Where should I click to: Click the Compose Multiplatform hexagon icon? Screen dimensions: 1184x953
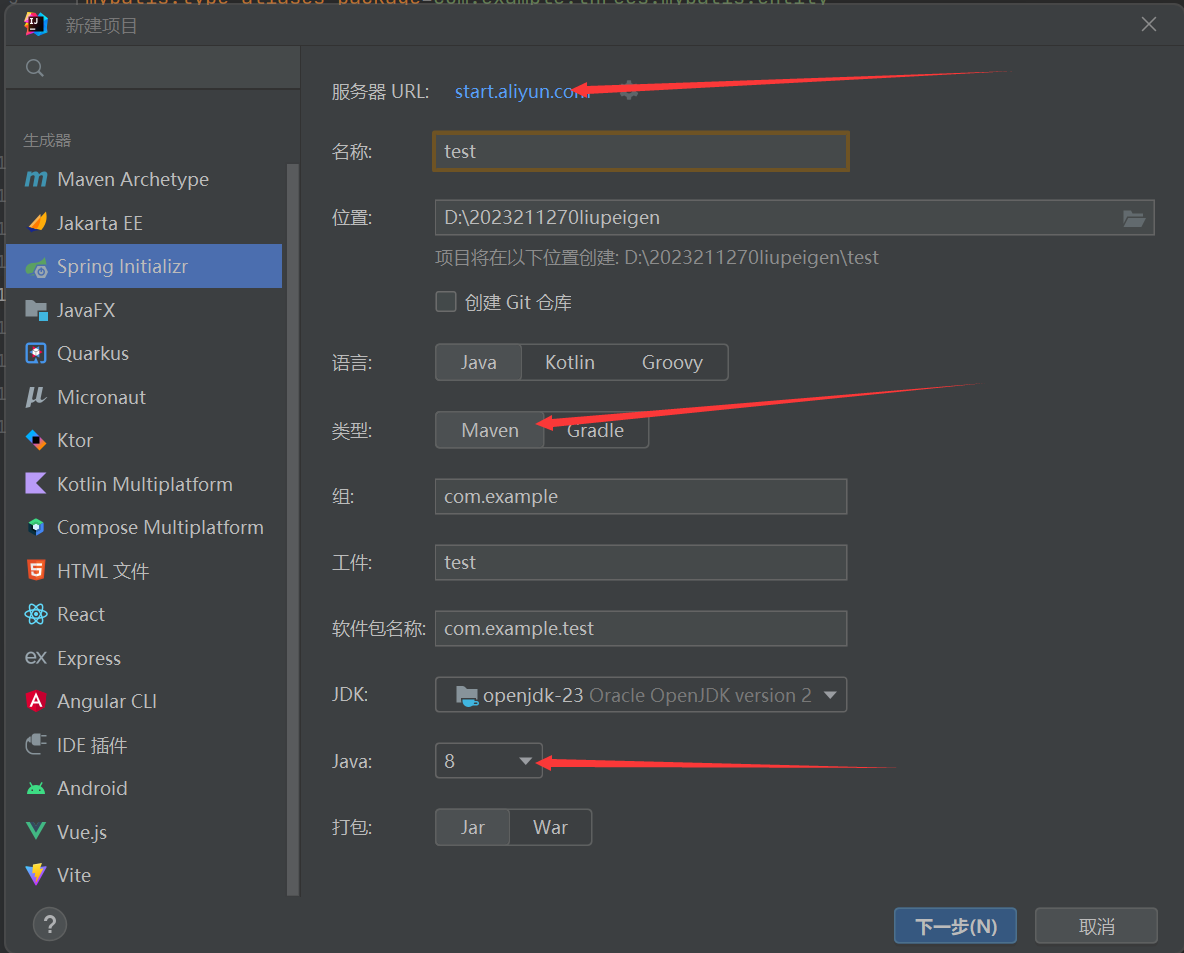point(35,527)
